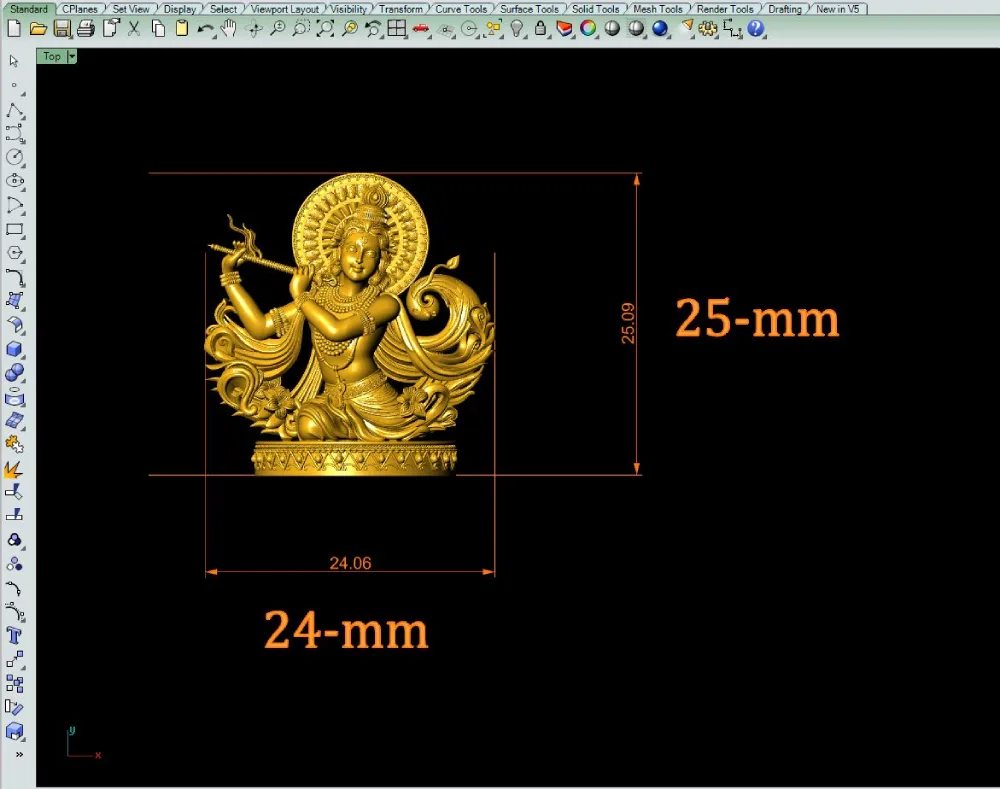Select the Standard toolbar tab
The height and width of the screenshot is (790, 1000).
pyautogui.click(x=29, y=9)
